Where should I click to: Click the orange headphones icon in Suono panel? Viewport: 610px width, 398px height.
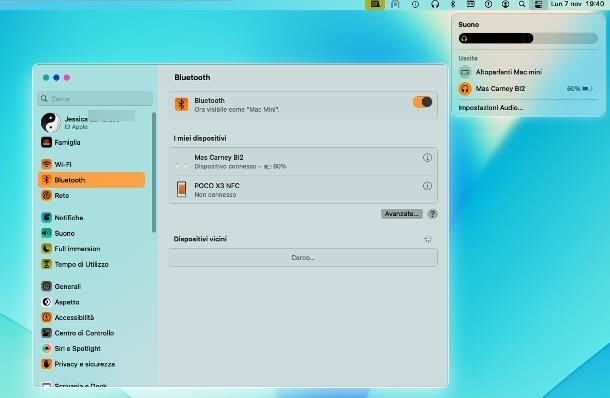tap(465, 89)
